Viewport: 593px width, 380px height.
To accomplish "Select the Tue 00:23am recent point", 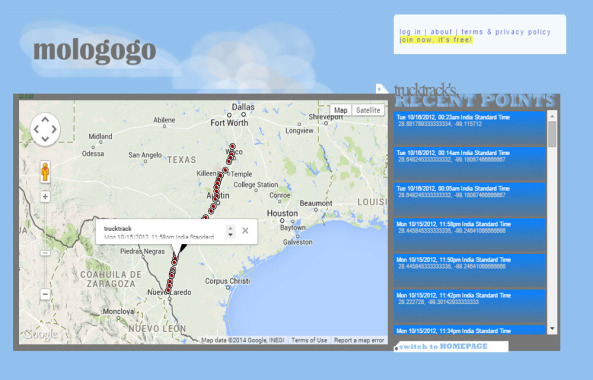I will click(x=469, y=128).
